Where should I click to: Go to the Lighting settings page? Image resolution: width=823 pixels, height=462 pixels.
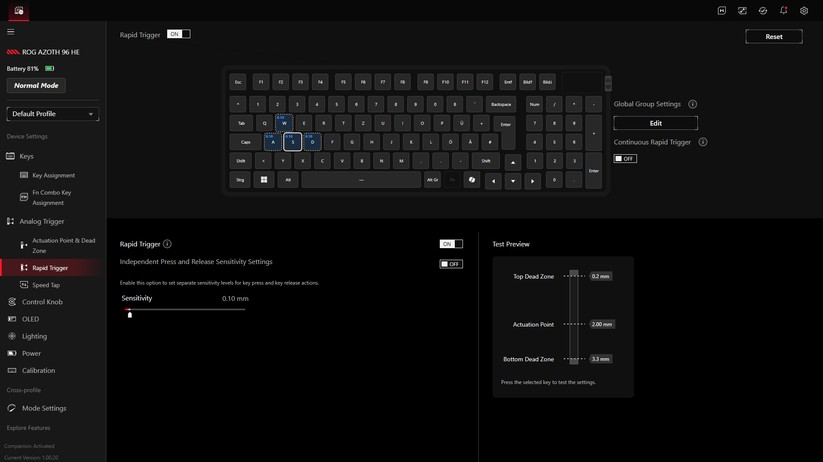point(34,336)
